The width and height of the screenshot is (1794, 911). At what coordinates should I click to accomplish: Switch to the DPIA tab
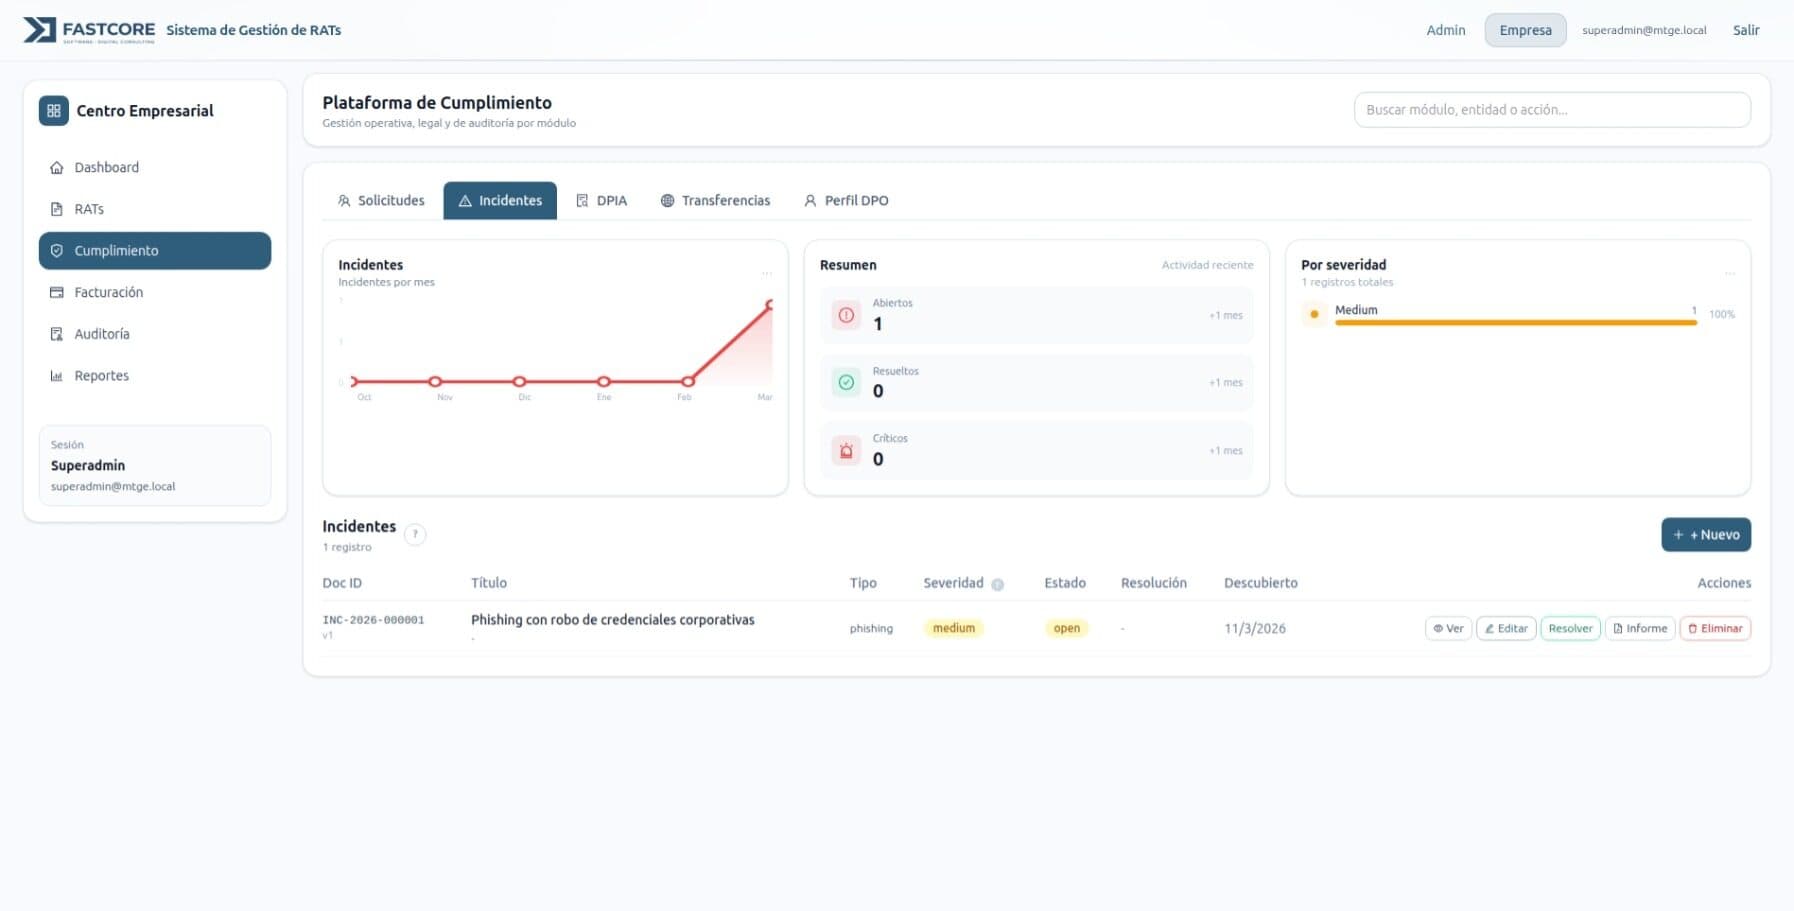(x=602, y=201)
